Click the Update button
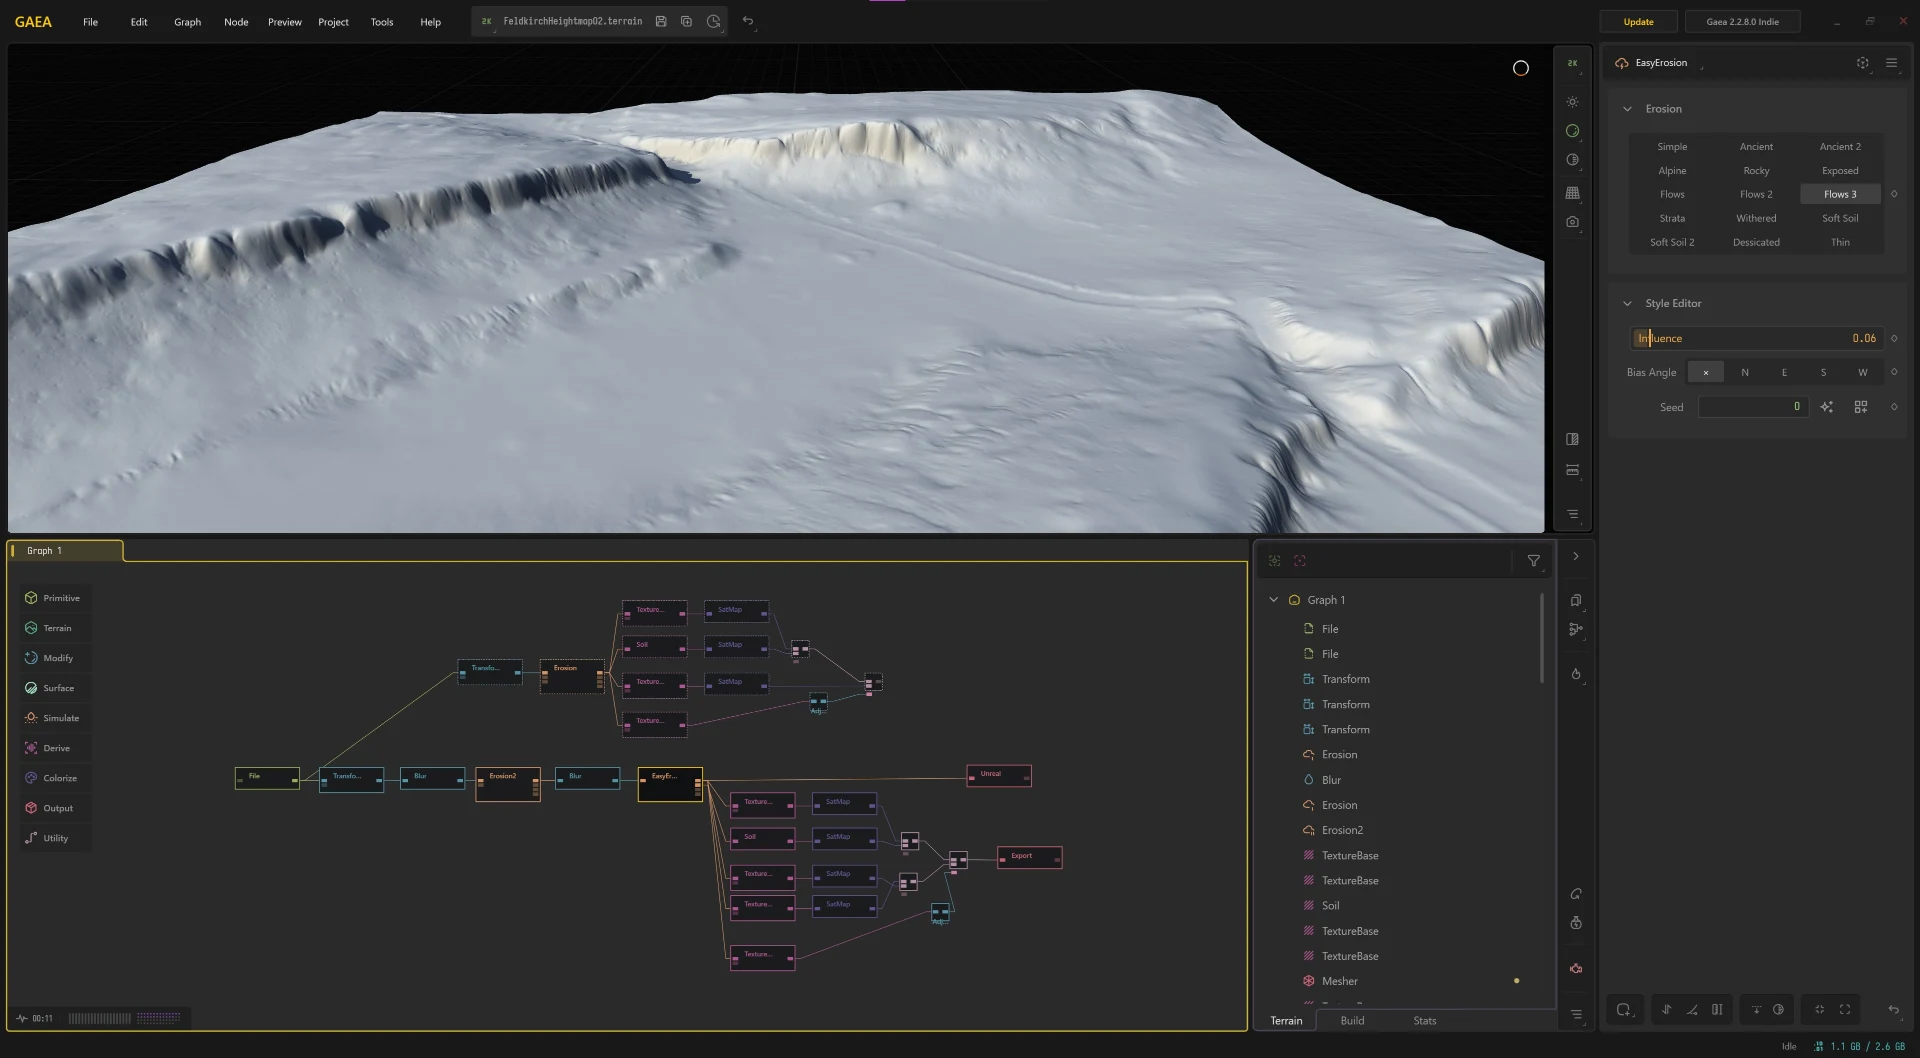 point(1638,22)
